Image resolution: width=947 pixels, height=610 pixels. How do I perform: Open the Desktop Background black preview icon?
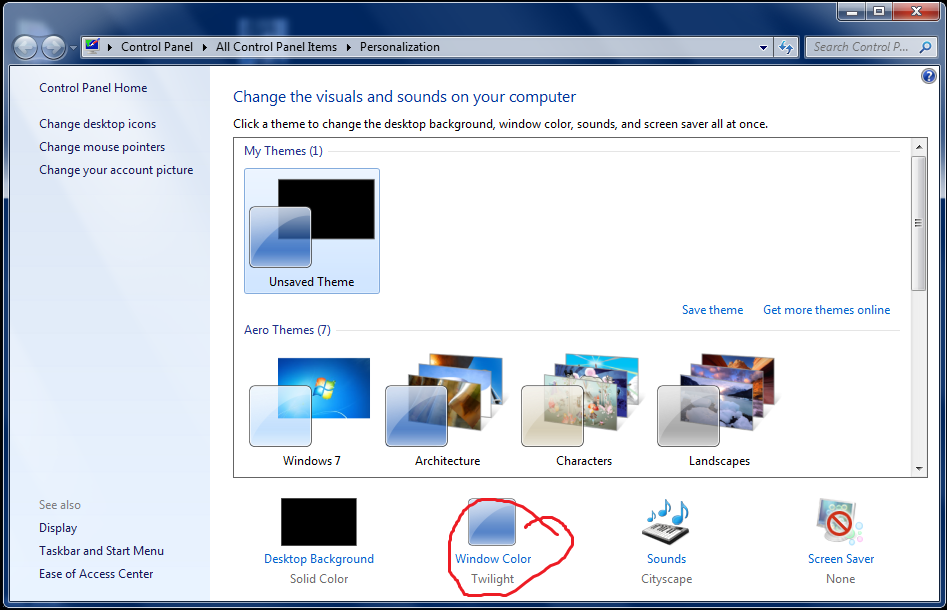tap(319, 522)
